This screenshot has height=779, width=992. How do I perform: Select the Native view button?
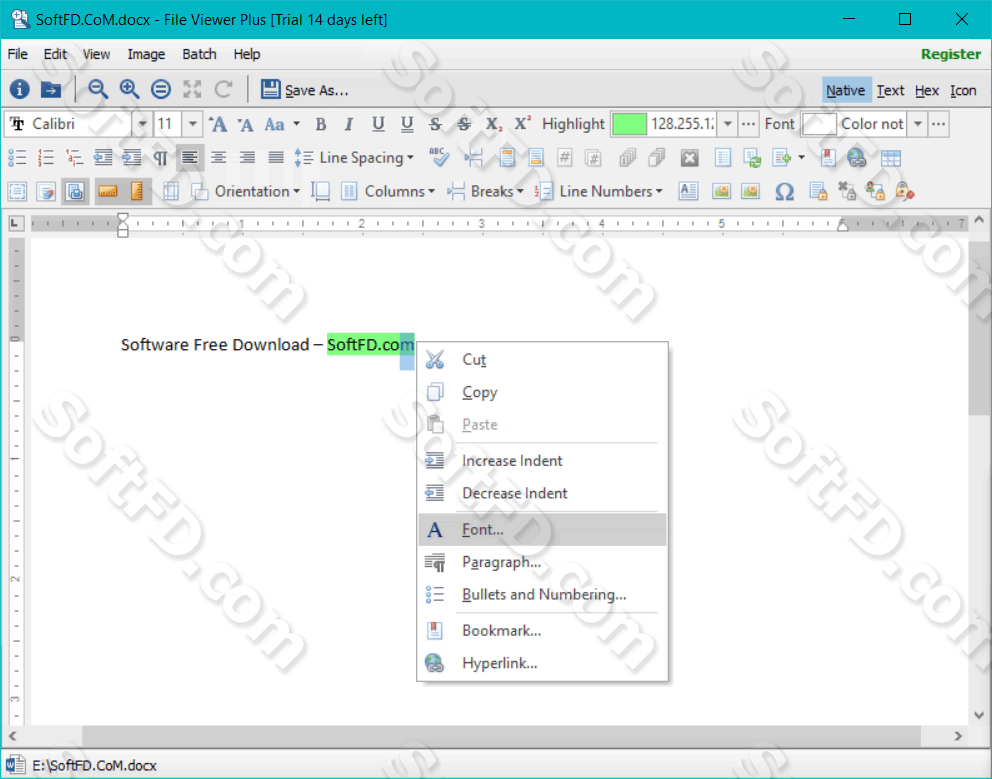coord(846,90)
